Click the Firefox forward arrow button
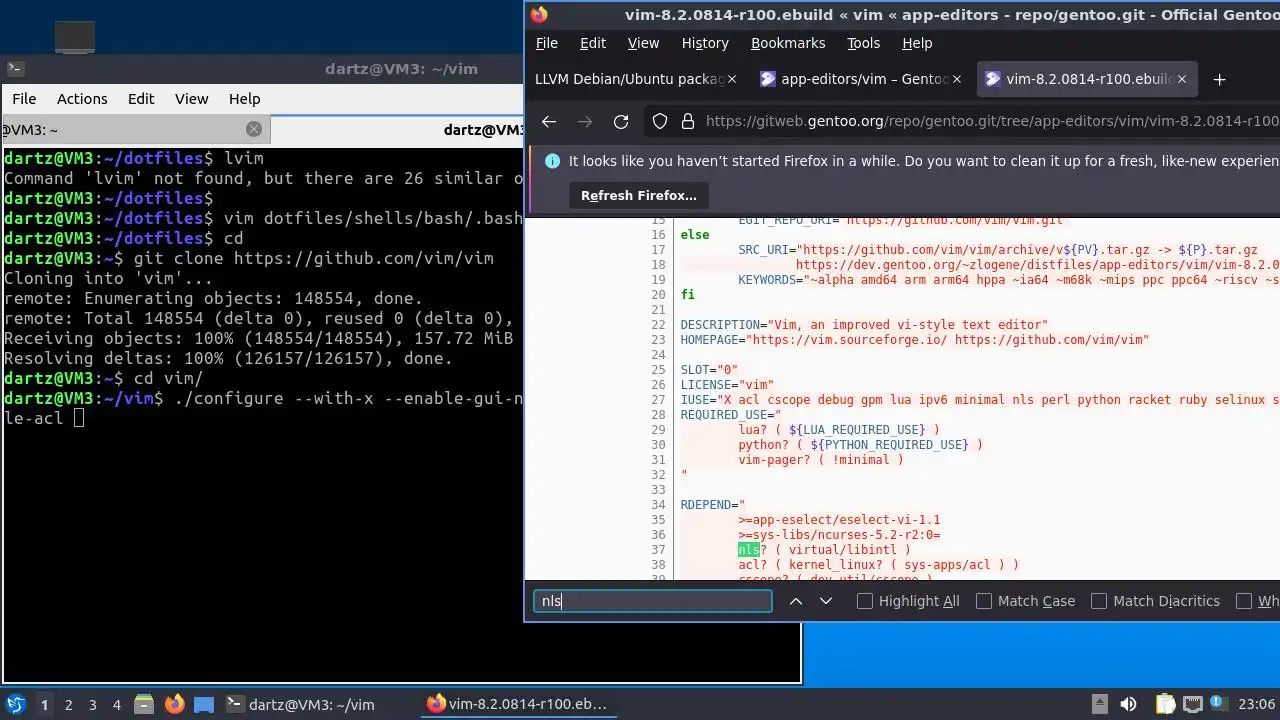 pyautogui.click(x=585, y=121)
